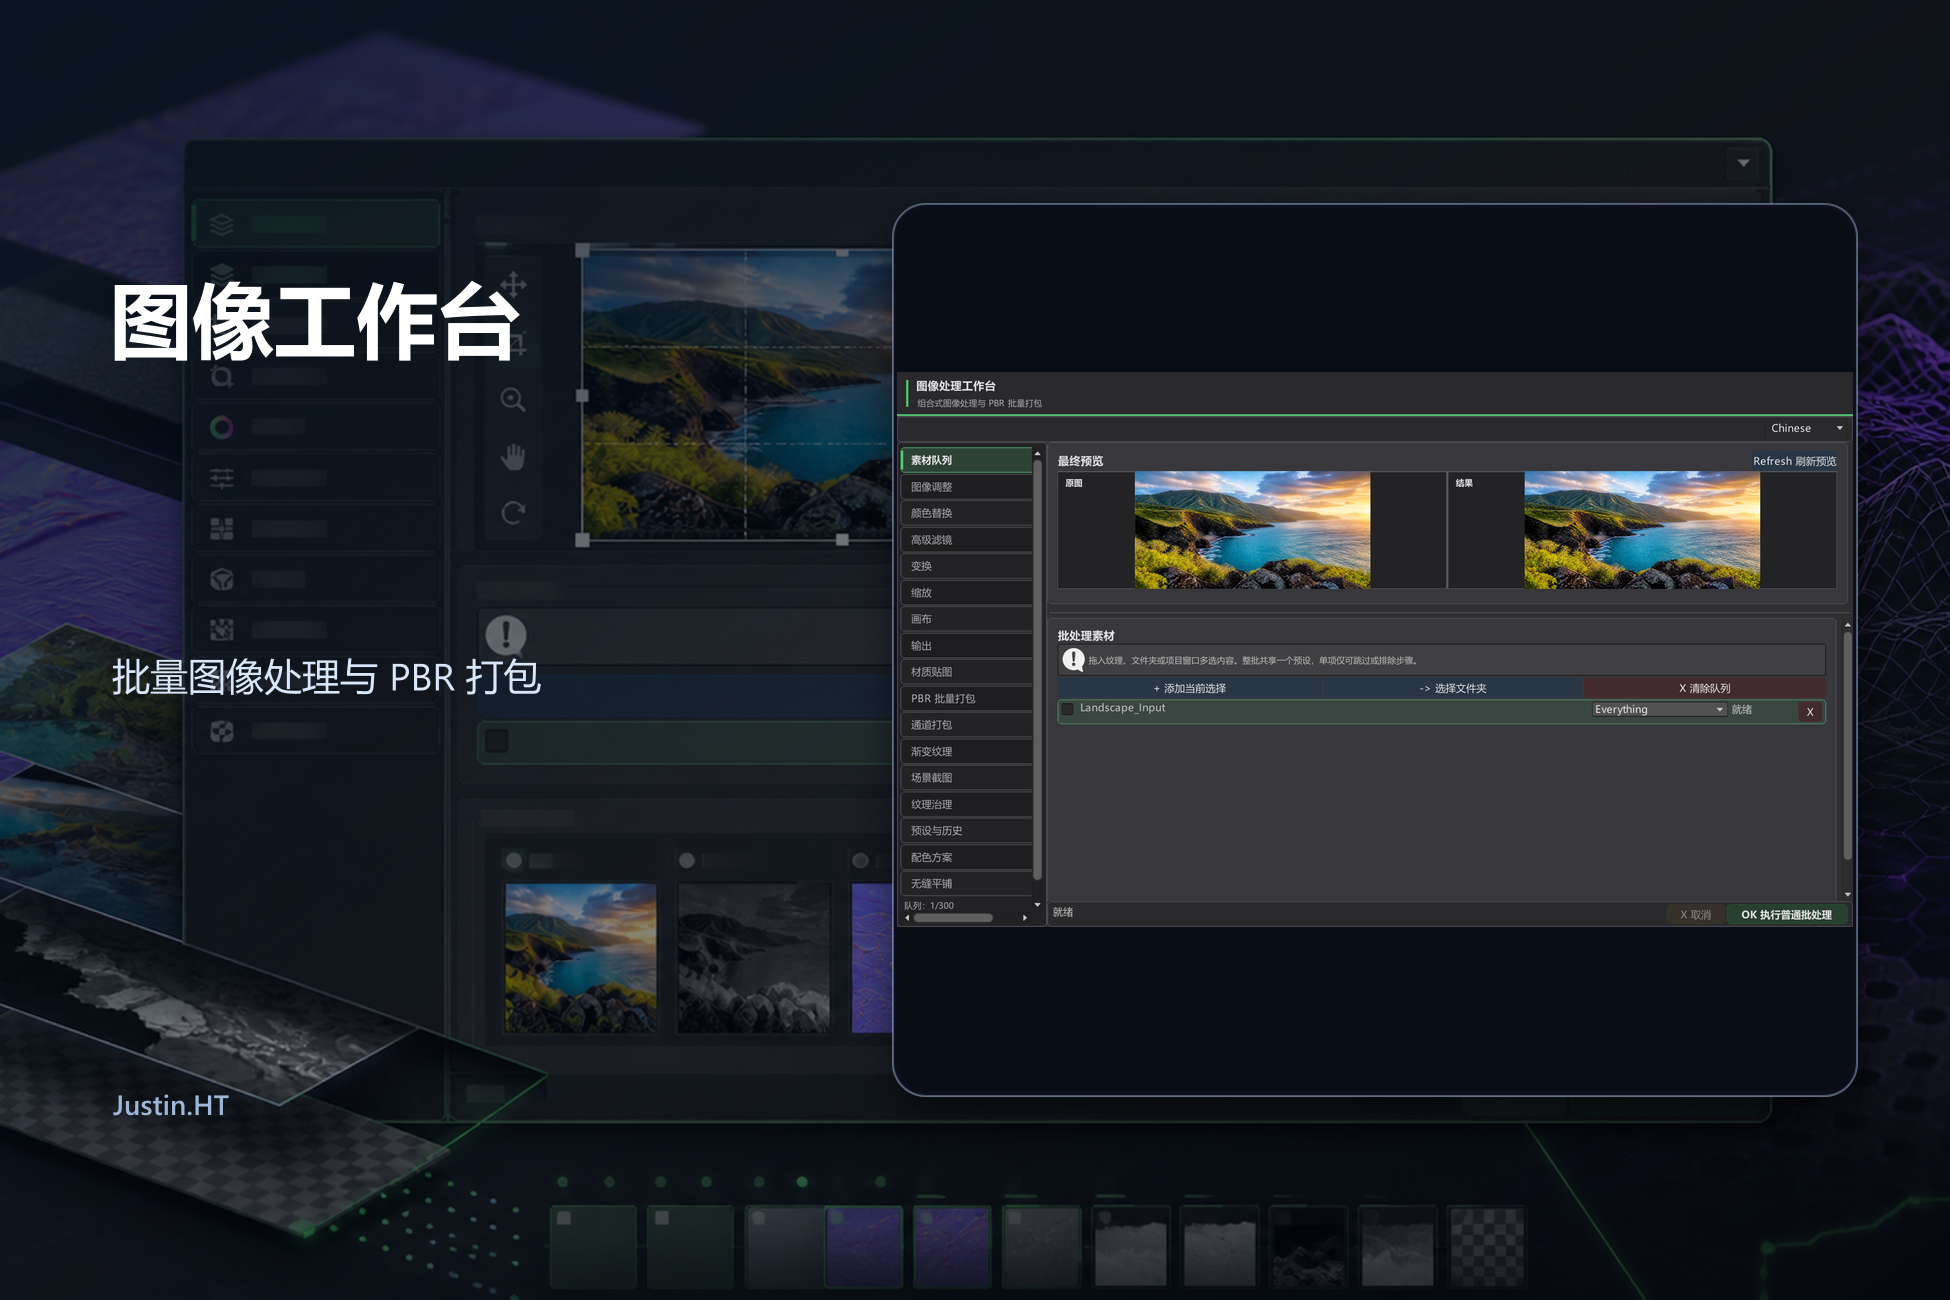Select the 缩放 sidebar item
1950x1300 pixels.
pos(966,593)
